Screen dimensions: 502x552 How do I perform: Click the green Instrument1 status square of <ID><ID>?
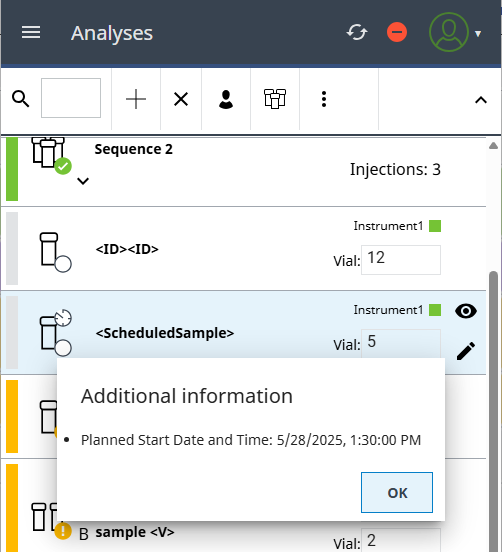point(435,226)
